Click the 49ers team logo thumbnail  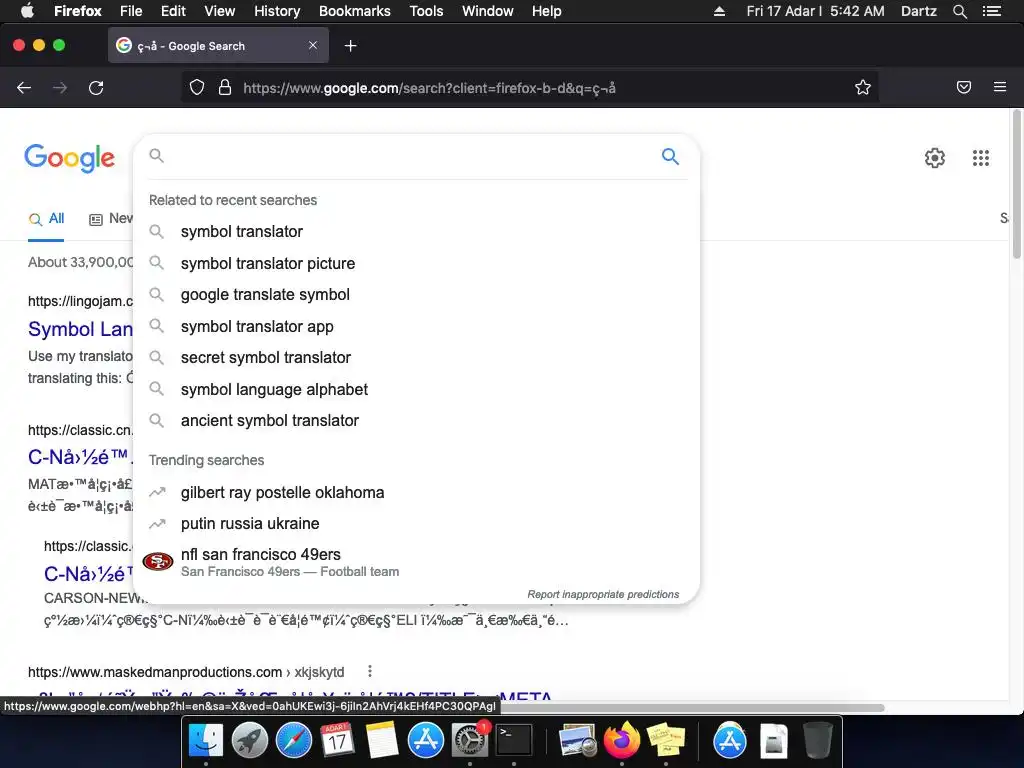click(x=158, y=561)
